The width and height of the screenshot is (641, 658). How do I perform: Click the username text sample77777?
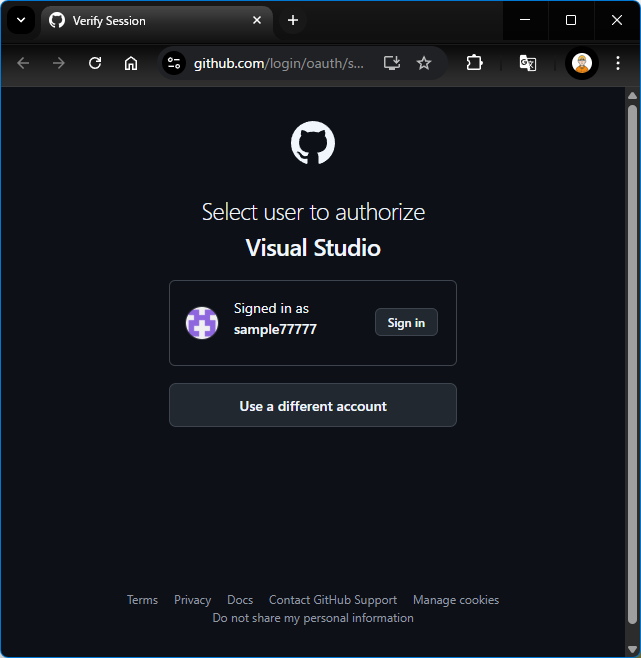pyautogui.click(x=275, y=329)
